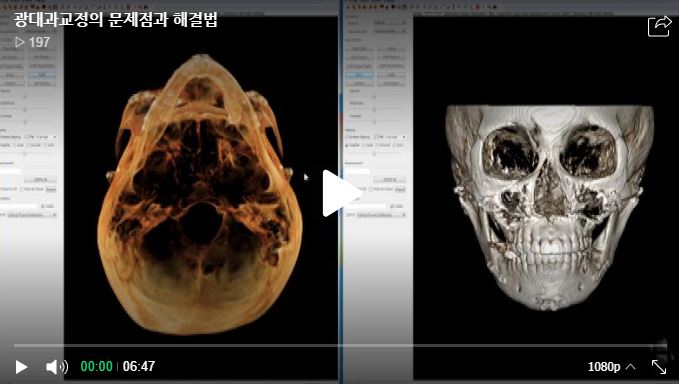
Task: Toggle the clipping checkbox in left panel
Action: pos(26,137)
